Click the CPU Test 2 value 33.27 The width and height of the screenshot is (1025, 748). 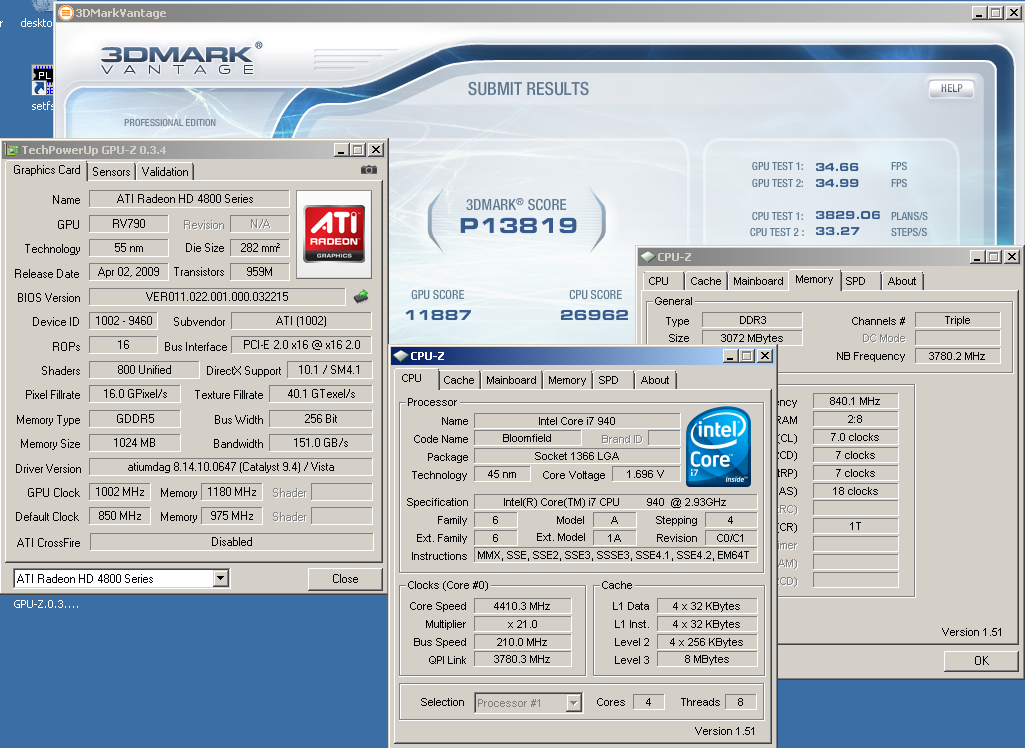click(837, 231)
